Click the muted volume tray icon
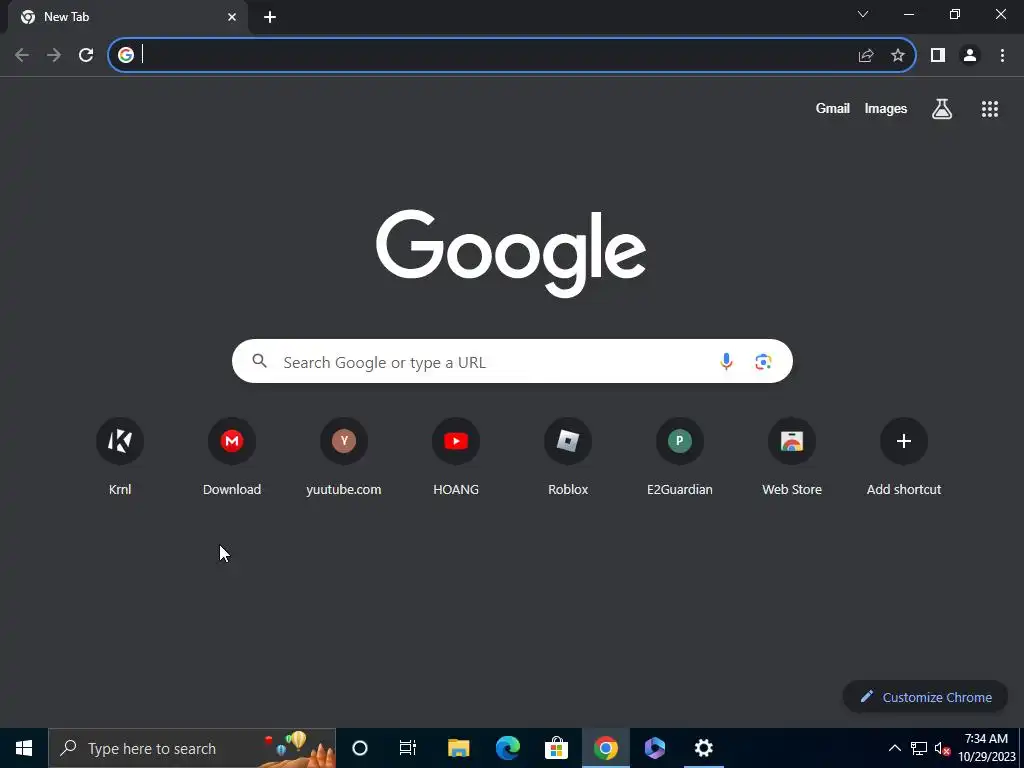1024x768 pixels. (x=942, y=748)
